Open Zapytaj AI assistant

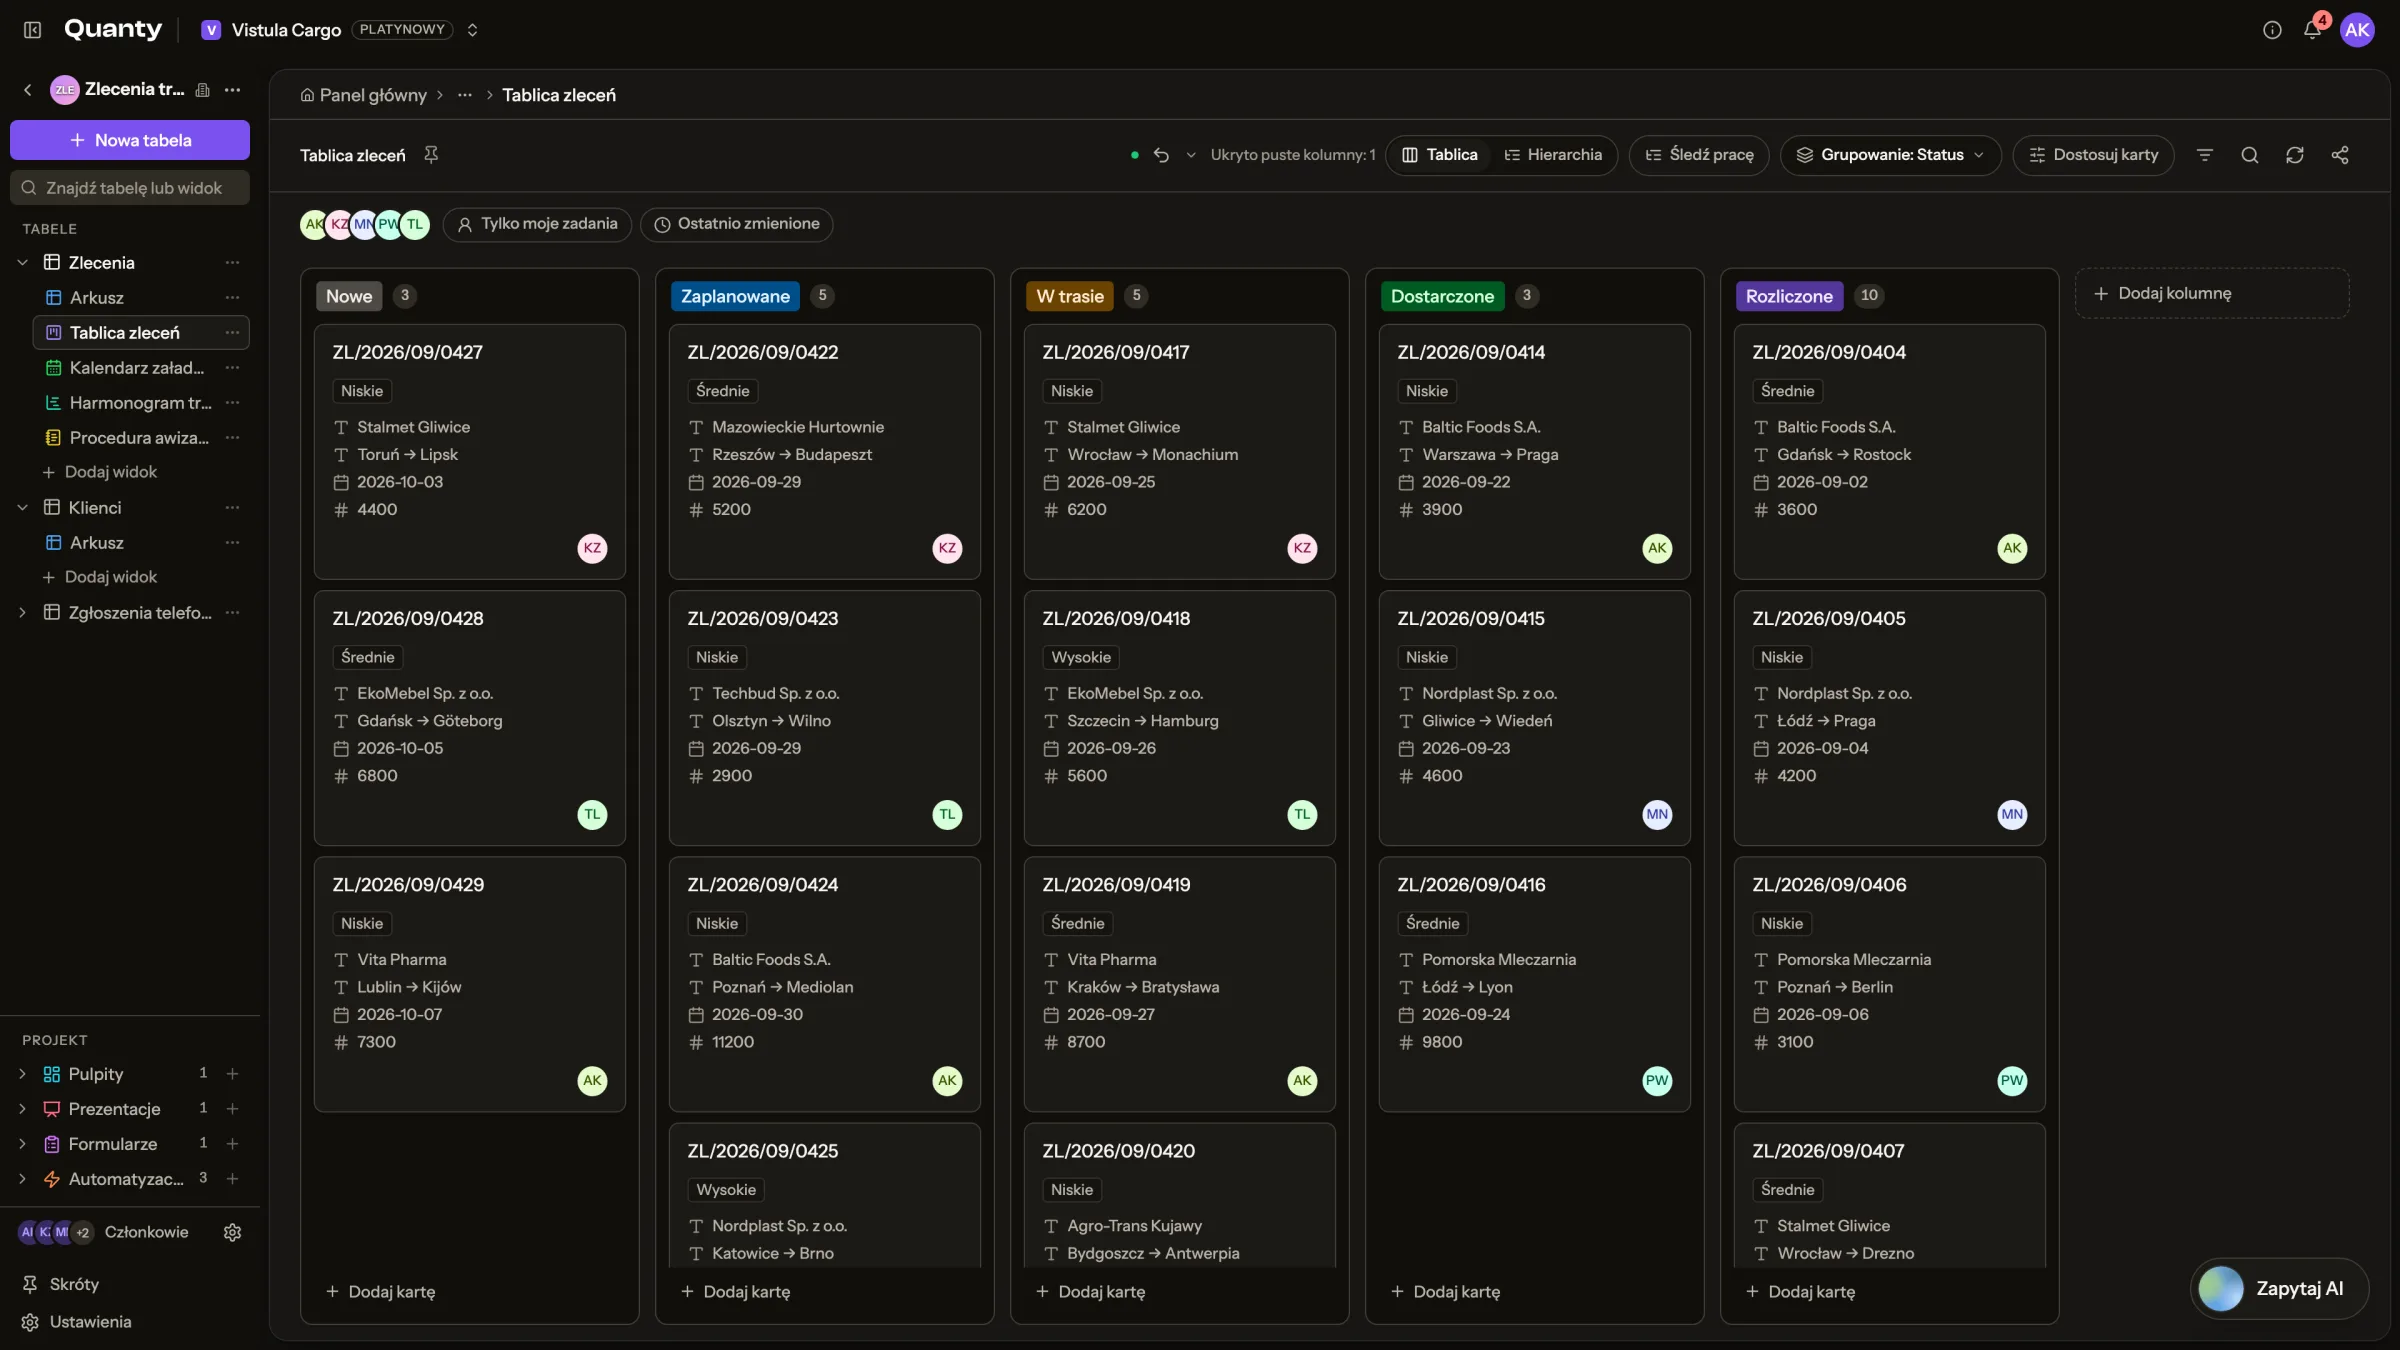2278,1289
